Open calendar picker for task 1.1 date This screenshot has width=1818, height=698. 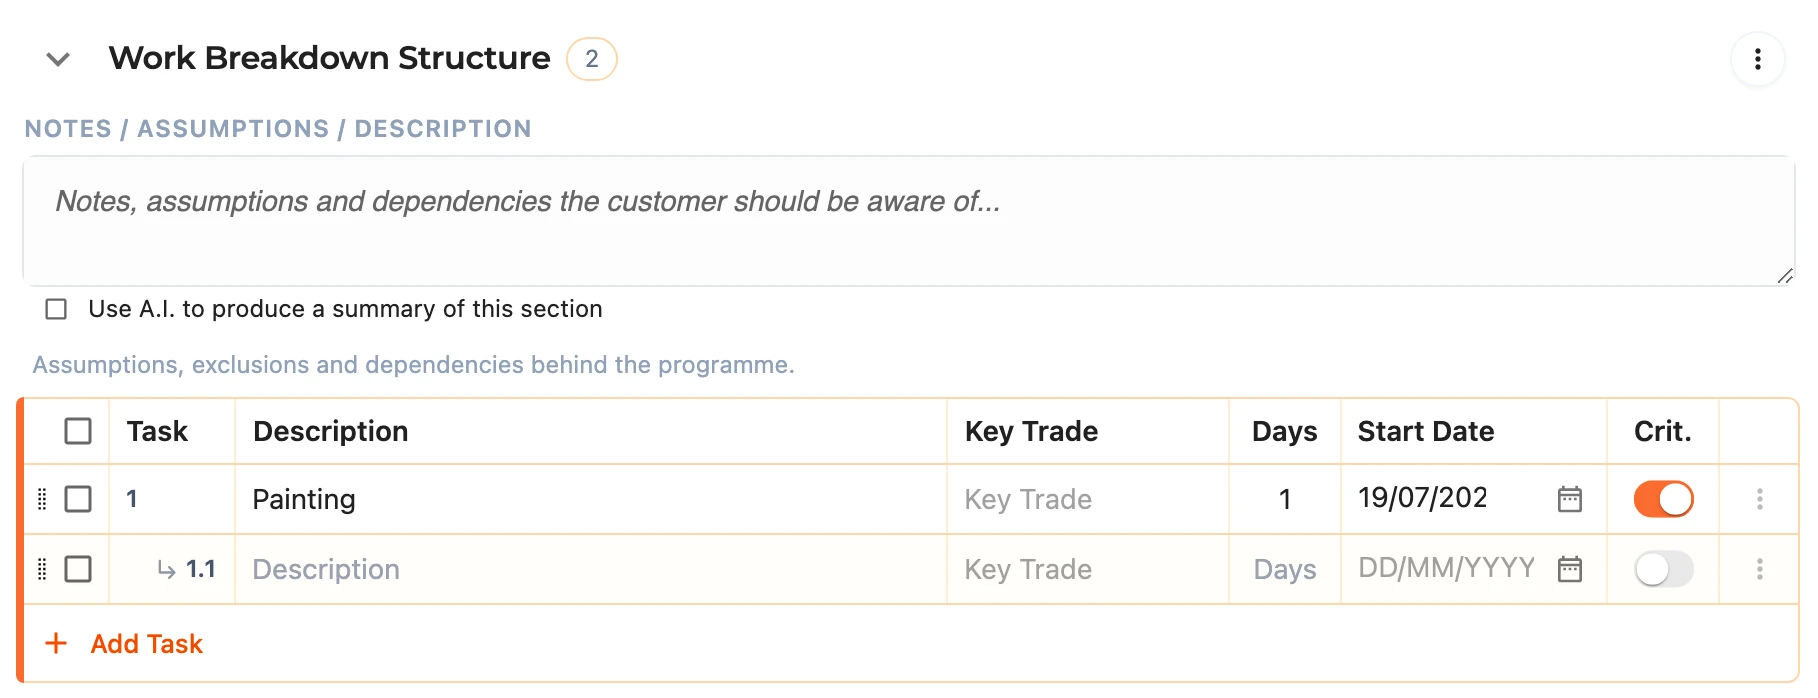pyautogui.click(x=1569, y=569)
